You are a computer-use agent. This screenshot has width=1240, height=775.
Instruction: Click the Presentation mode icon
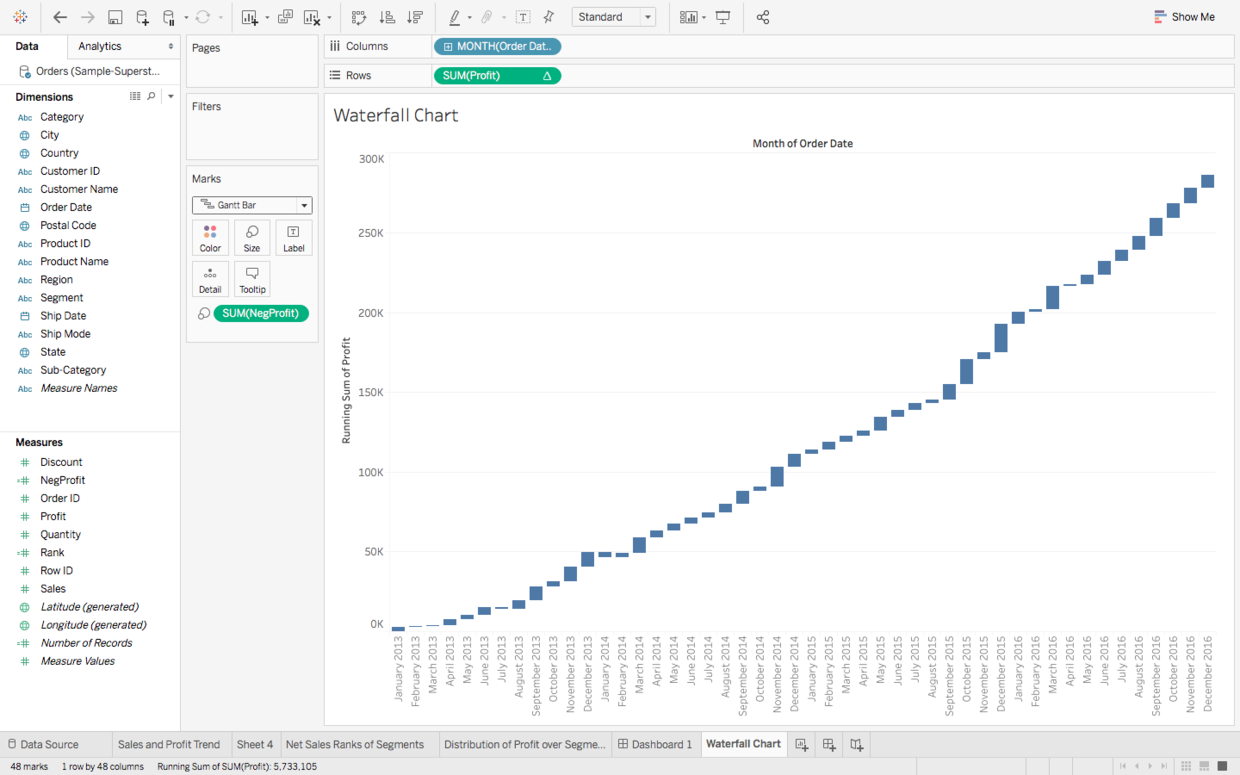pyautogui.click(x=723, y=17)
